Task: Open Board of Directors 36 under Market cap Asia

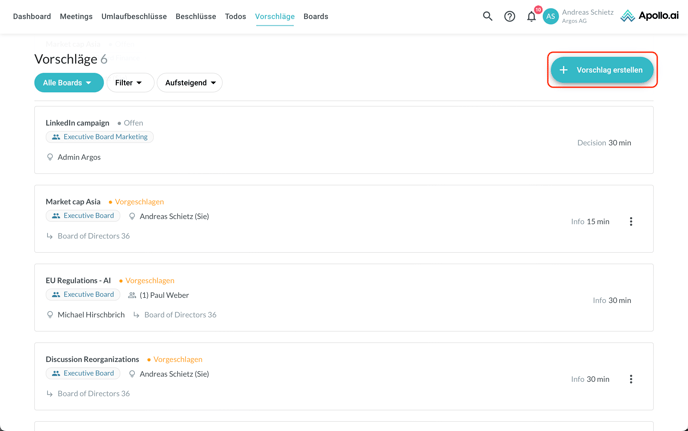Action: point(93,236)
